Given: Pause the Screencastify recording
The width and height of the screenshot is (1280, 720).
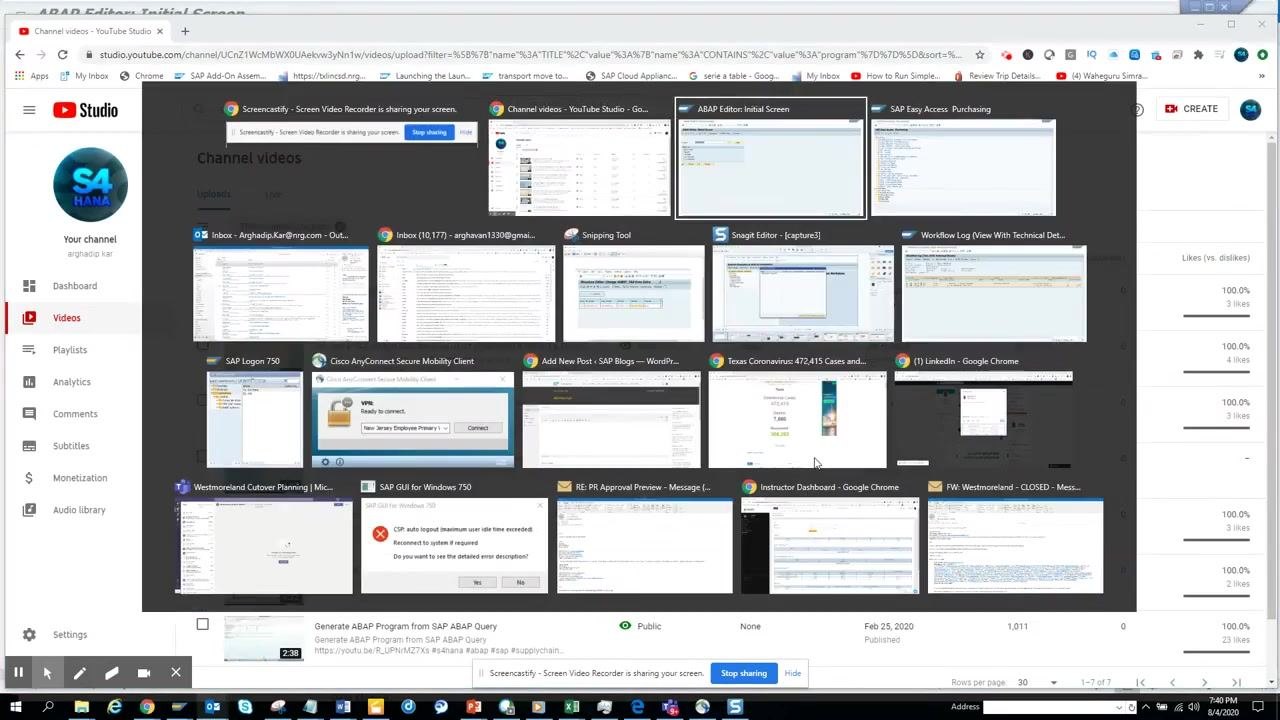Looking at the screenshot, I should point(18,673).
